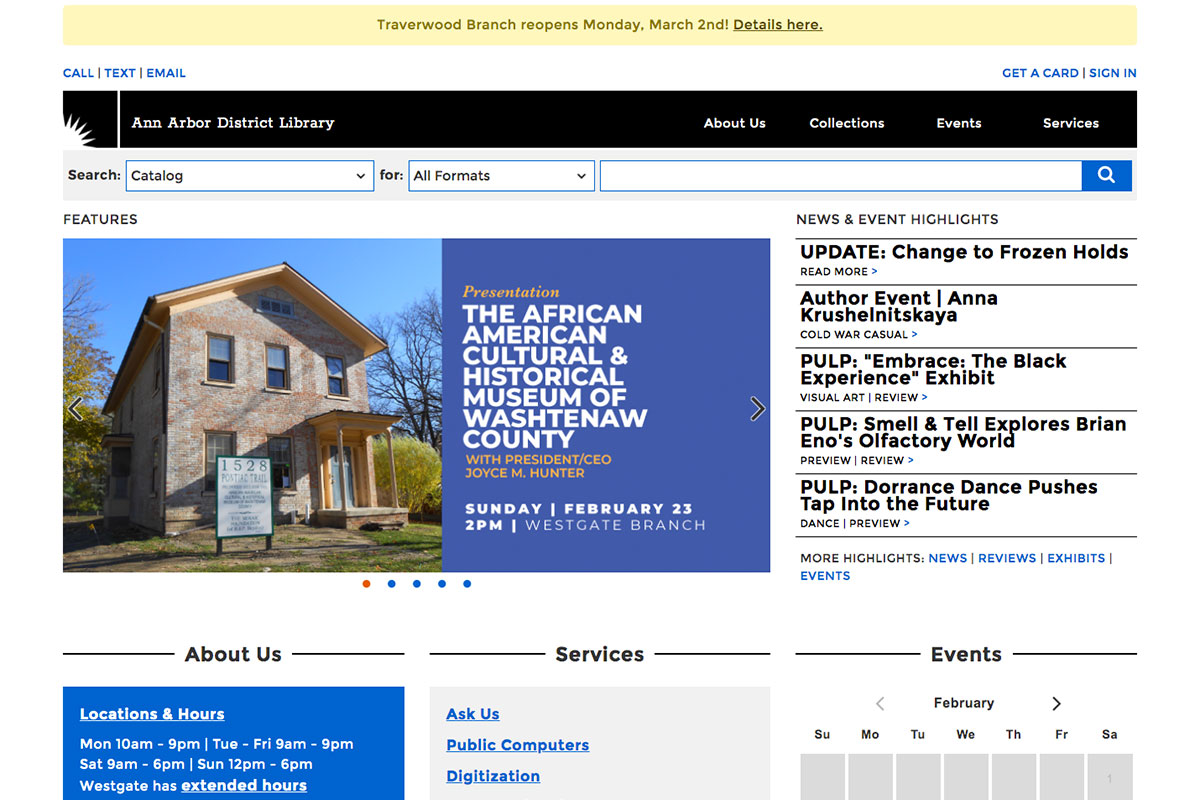Image resolution: width=1200 pixels, height=800 pixels.
Task: Open the Collections navigation menu
Action: point(846,122)
